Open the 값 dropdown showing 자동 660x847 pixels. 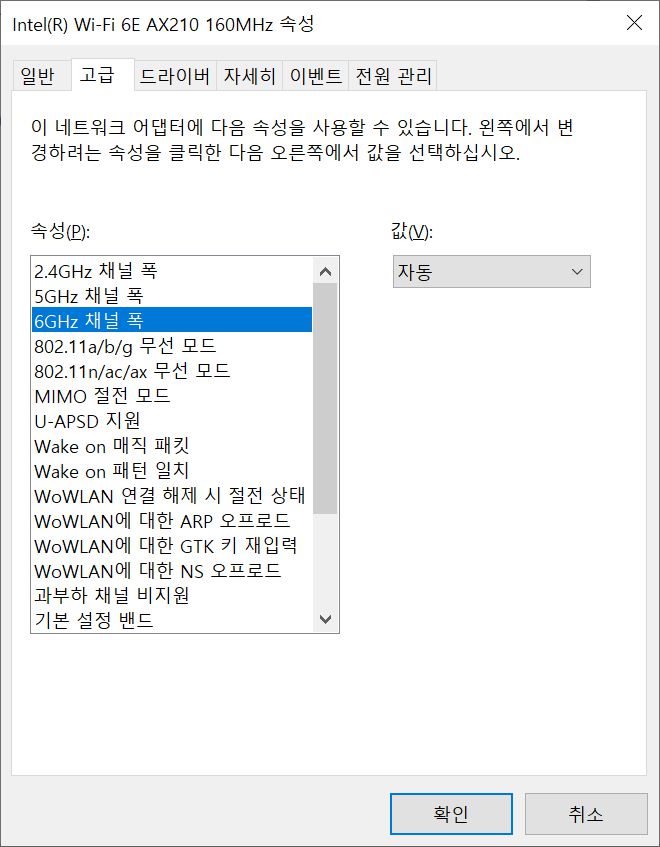pyautogui.click(x=491, y=271)
